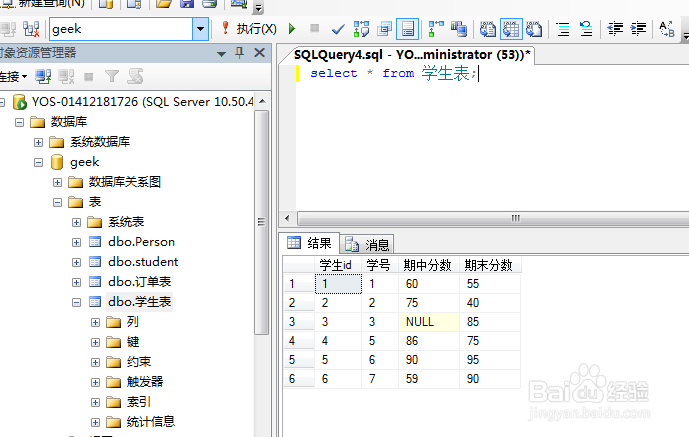Expand the dbo.student table
Viewport: 689px width, 437px height.
(x=76, y=262)
